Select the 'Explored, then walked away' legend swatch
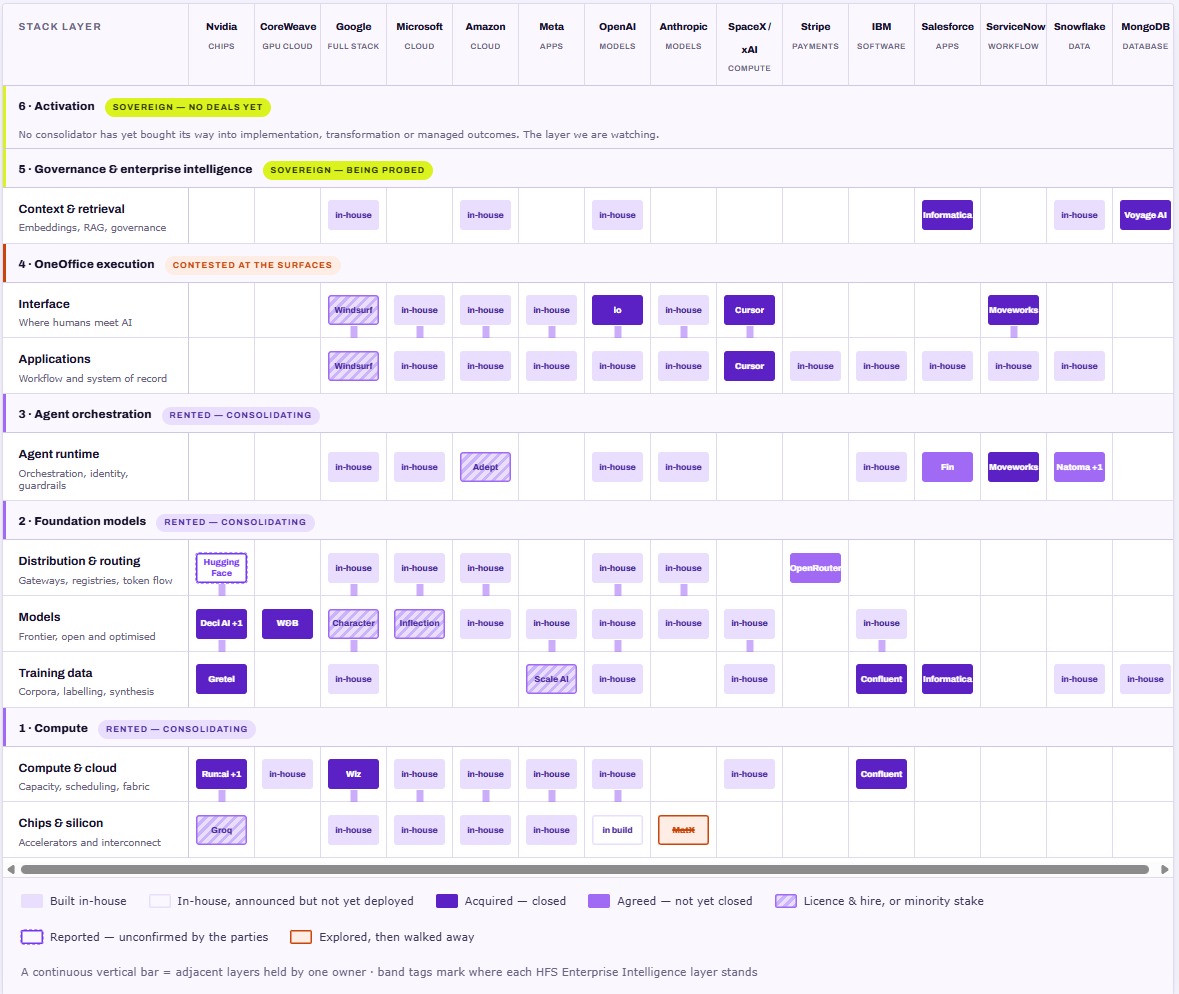The image size is (1179, 994). pyautogui.click(x=301, y=937)
